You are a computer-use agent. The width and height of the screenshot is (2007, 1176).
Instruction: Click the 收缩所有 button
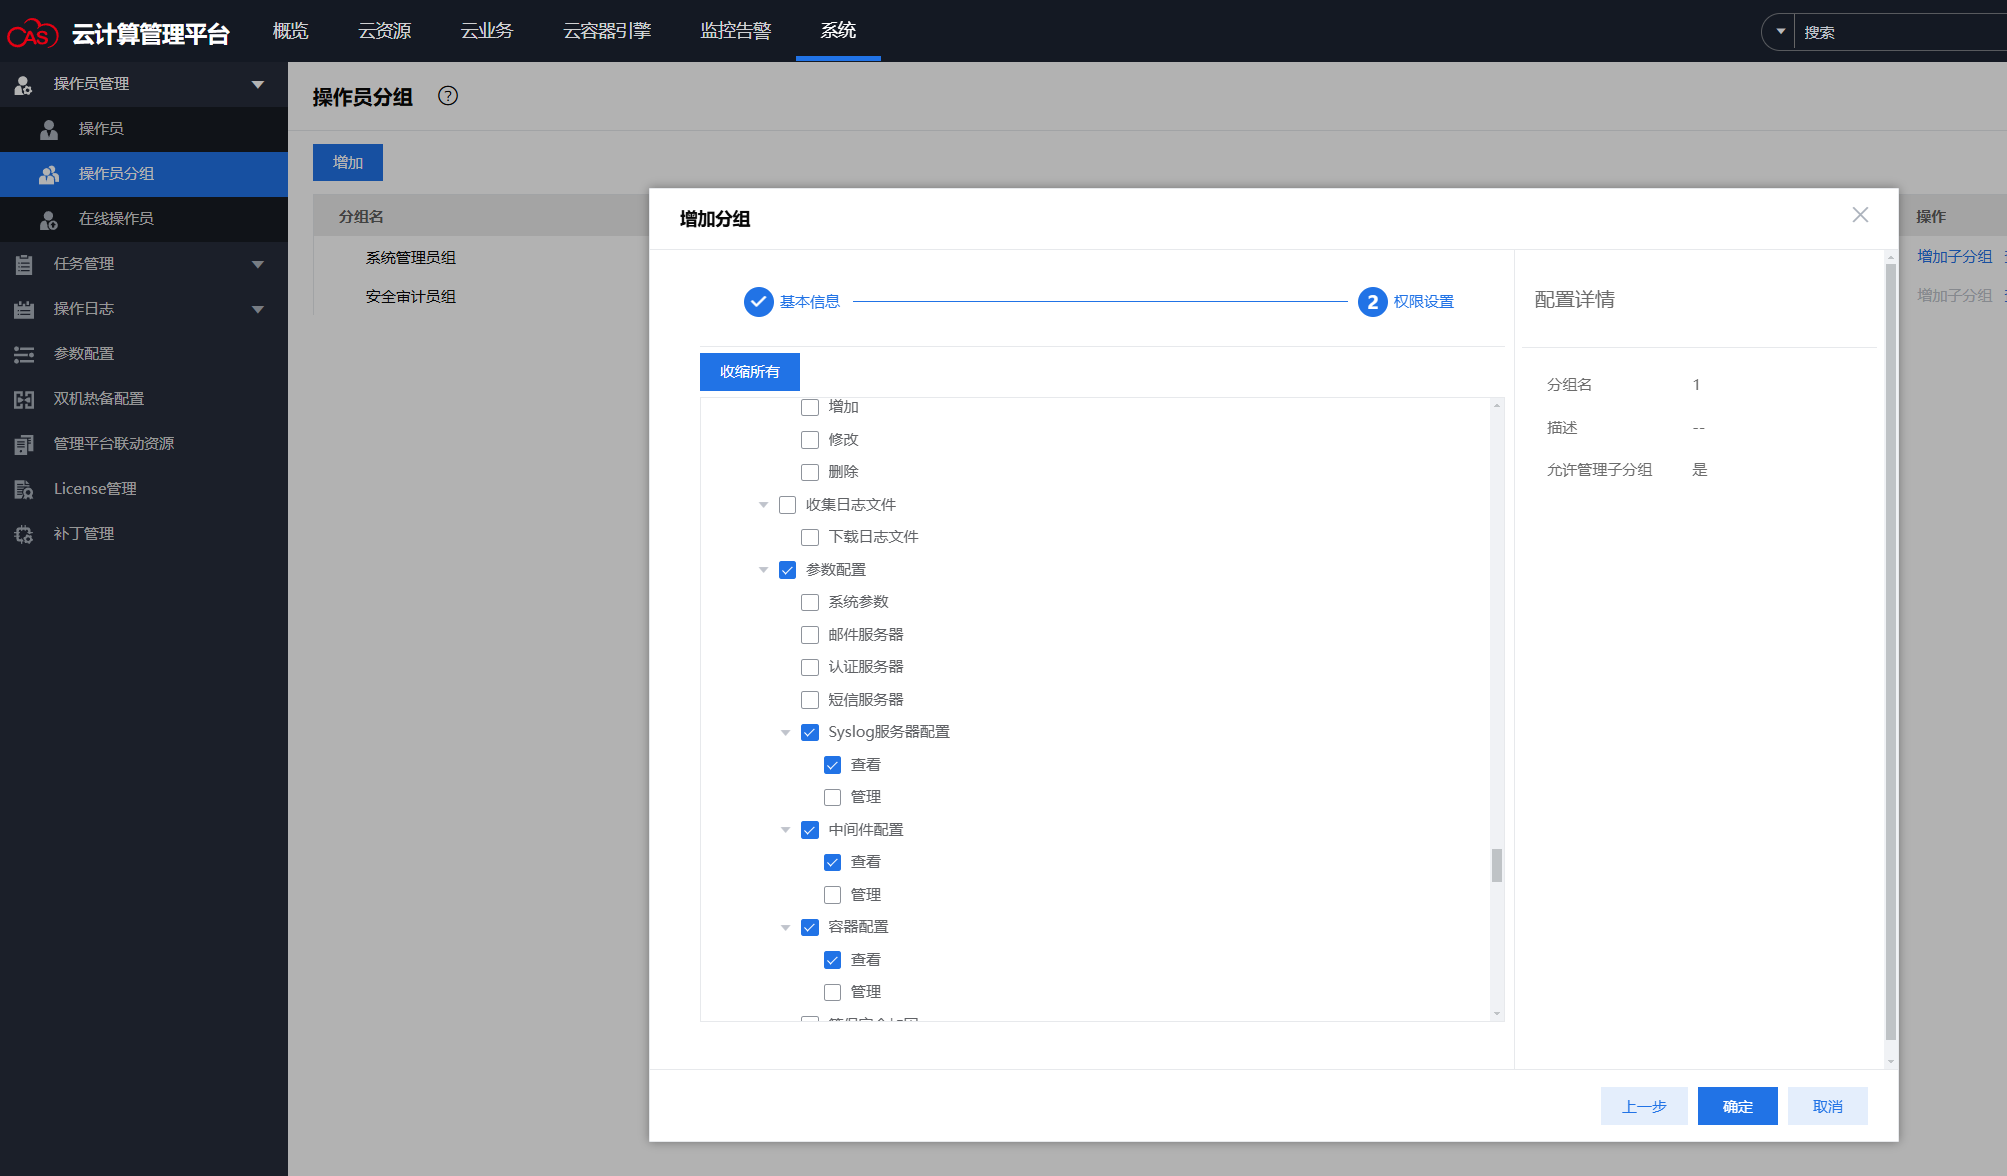(749, 371)
